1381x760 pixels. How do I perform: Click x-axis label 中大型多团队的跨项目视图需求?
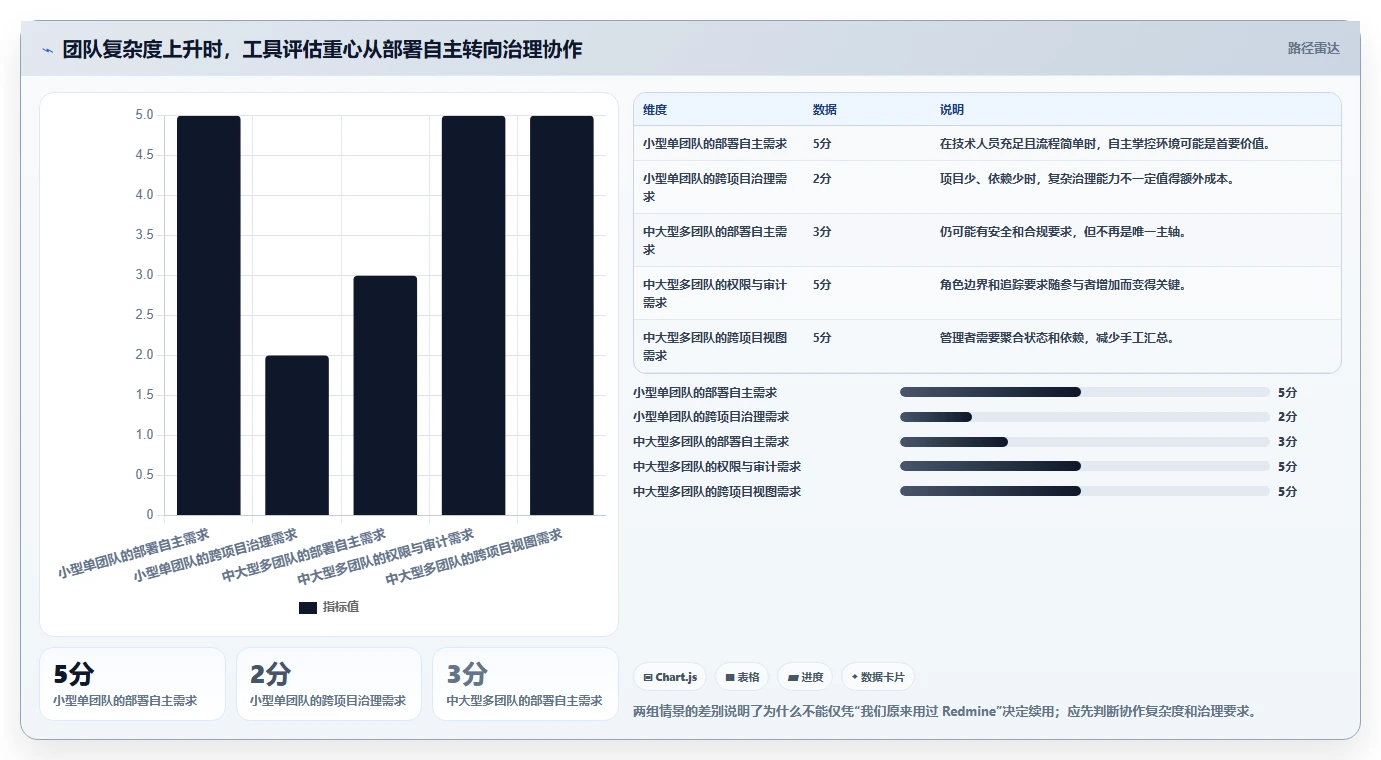(475, 557)
